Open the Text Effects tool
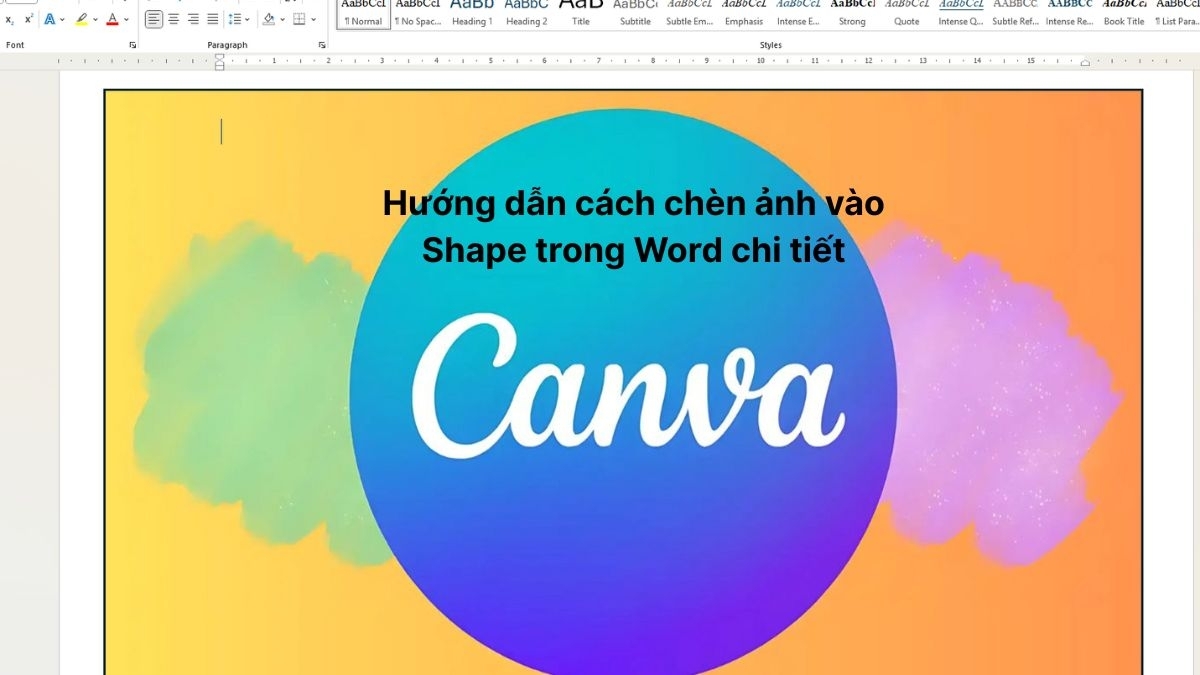This screenshot has height=675, width=1200. click(x=50, y=19)
